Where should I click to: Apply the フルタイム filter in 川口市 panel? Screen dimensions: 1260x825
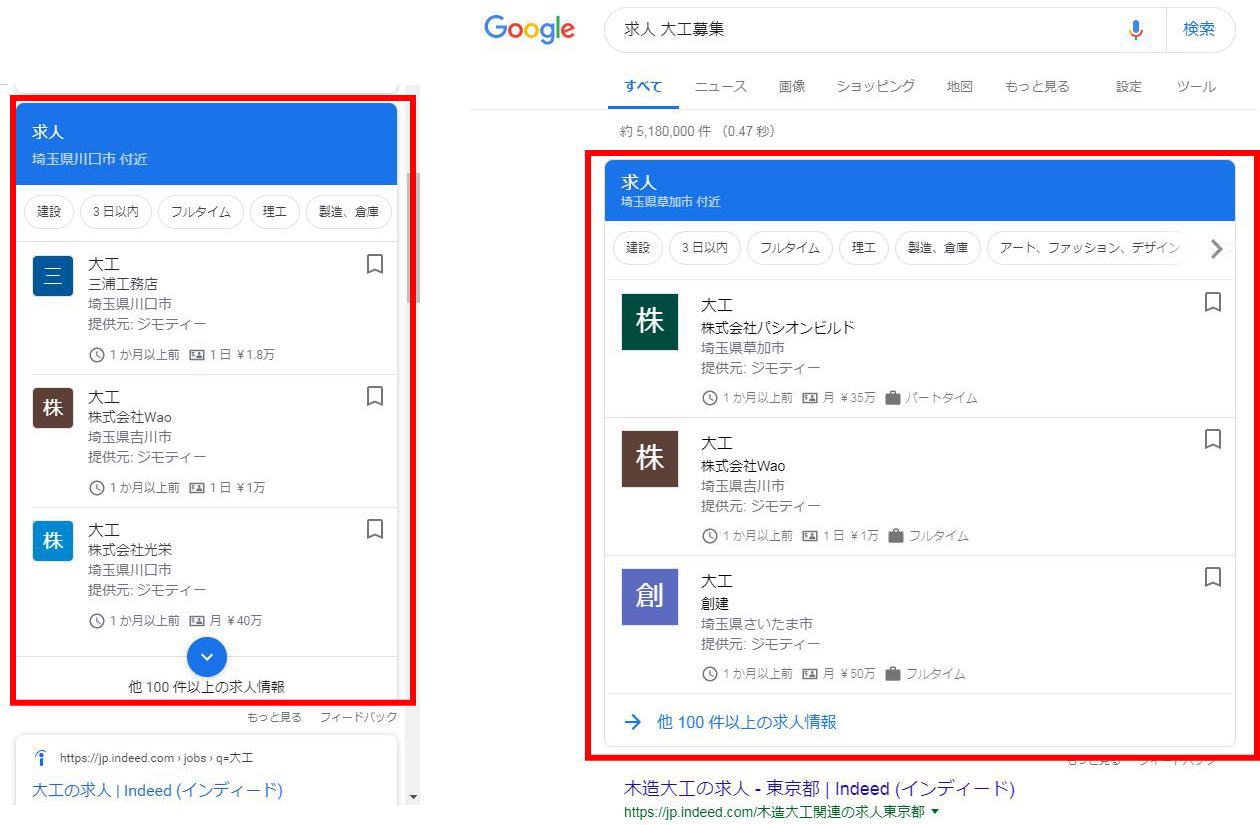point(200,212)
